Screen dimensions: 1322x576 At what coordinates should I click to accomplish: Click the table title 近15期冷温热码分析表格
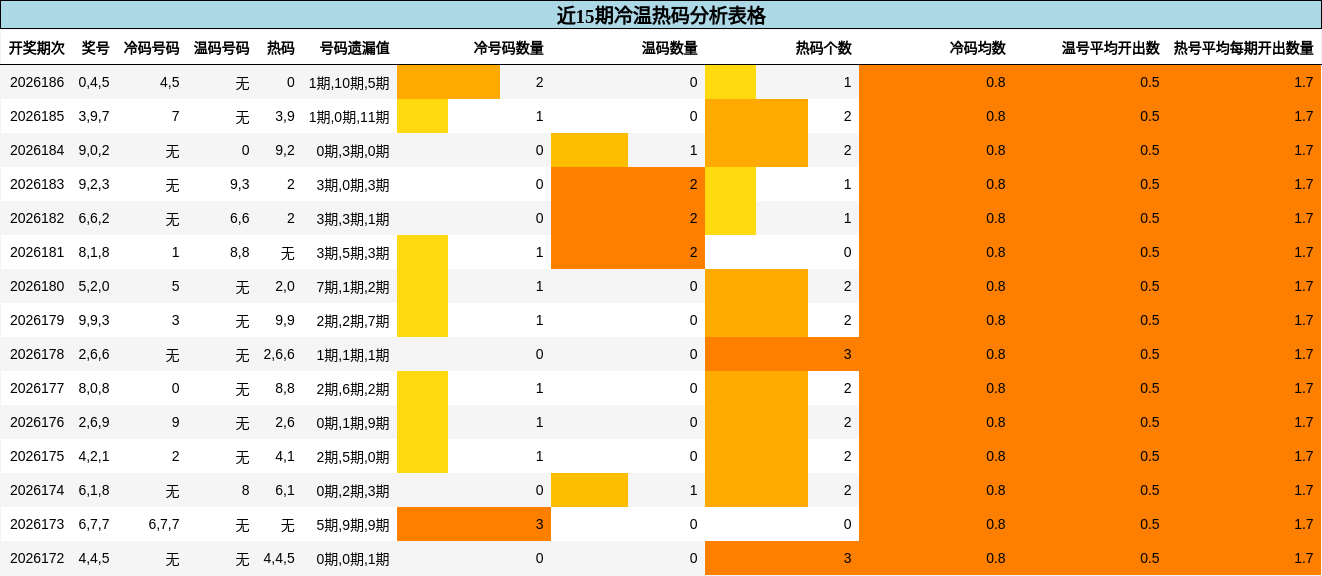(x=661, y=15)
